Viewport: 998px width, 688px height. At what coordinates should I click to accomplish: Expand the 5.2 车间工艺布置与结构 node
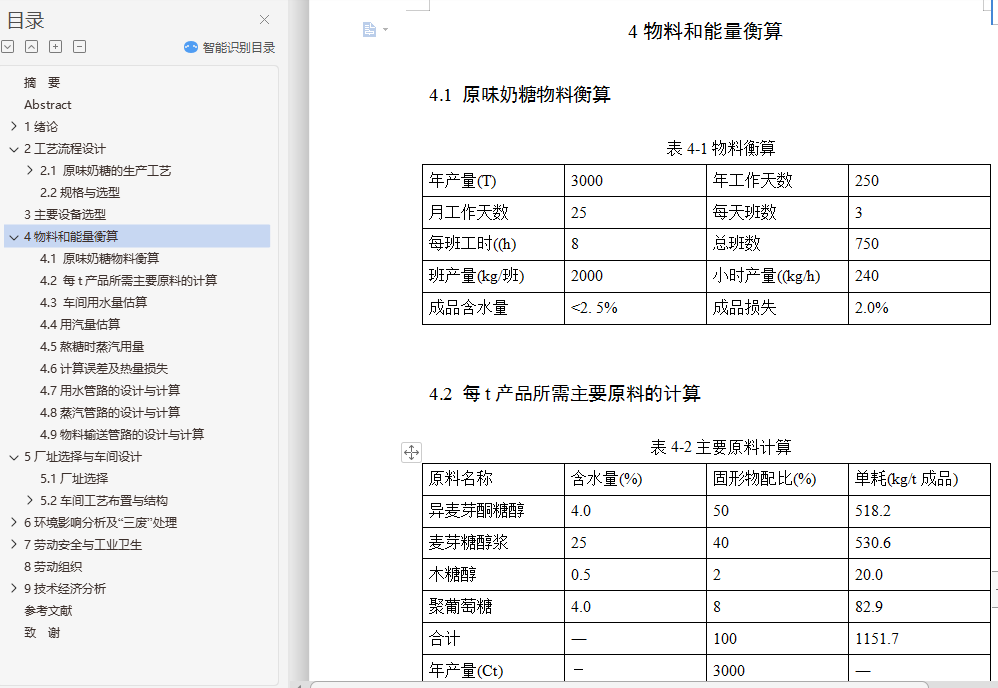click(x=30, y=501)
